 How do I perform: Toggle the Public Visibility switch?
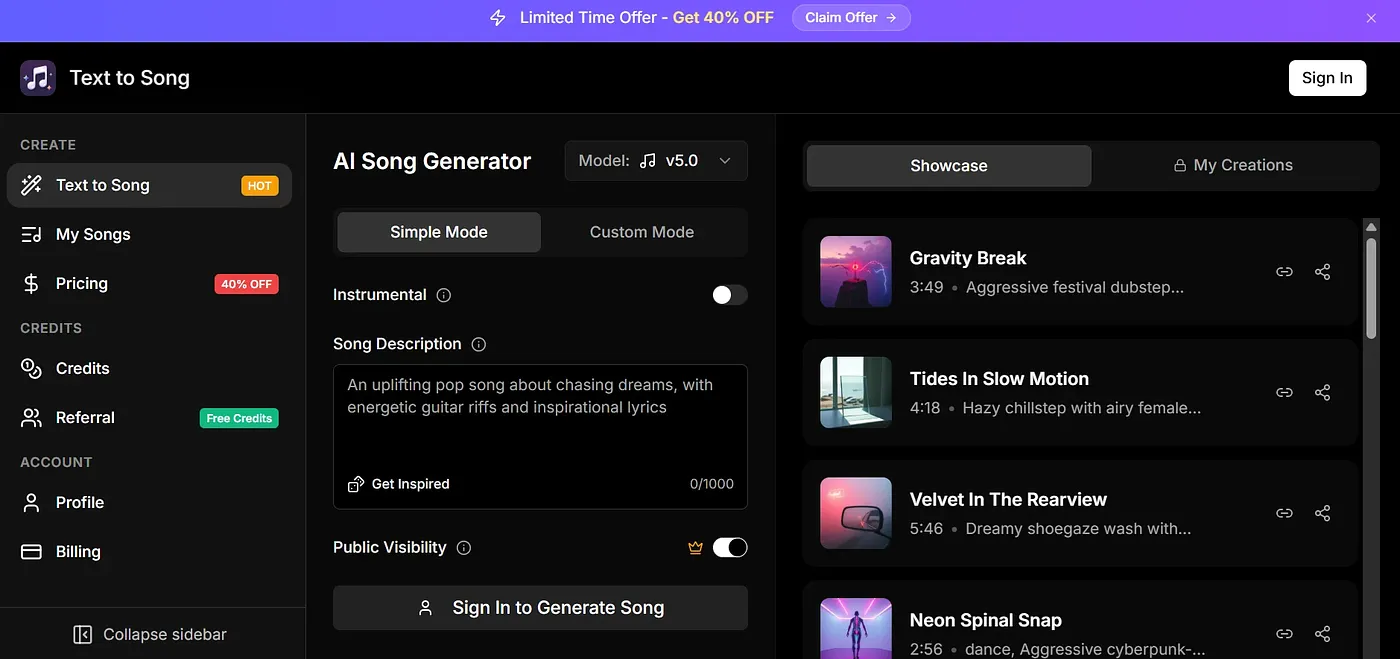730,547
